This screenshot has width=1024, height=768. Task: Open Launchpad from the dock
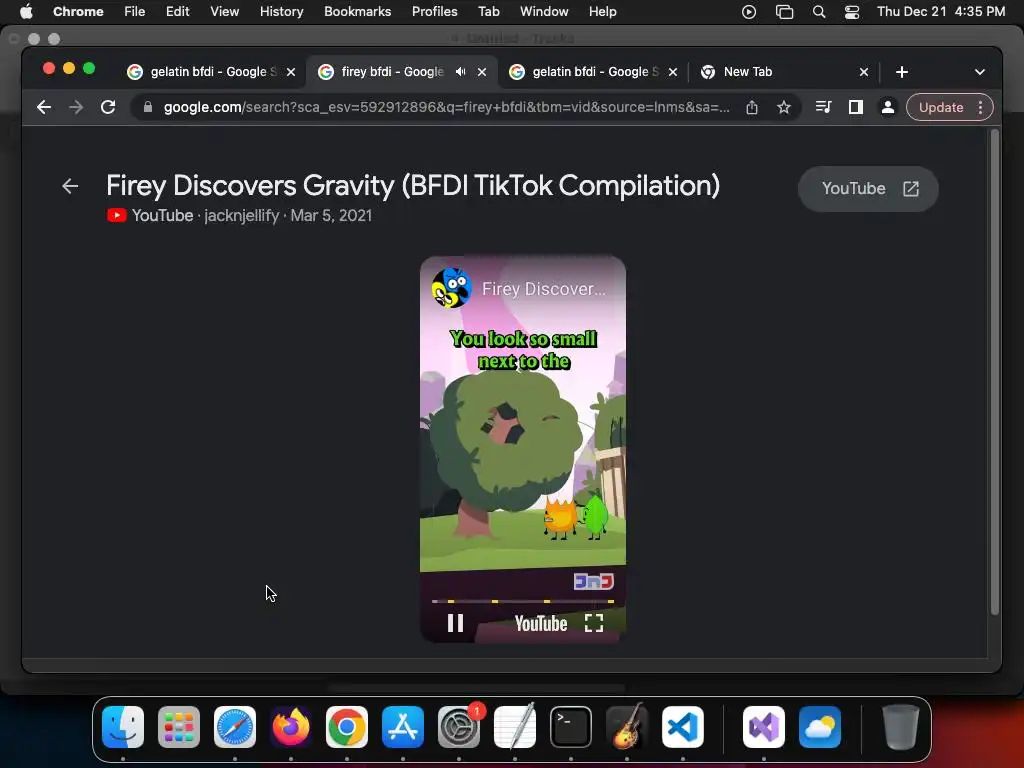(x=179, y=727)
